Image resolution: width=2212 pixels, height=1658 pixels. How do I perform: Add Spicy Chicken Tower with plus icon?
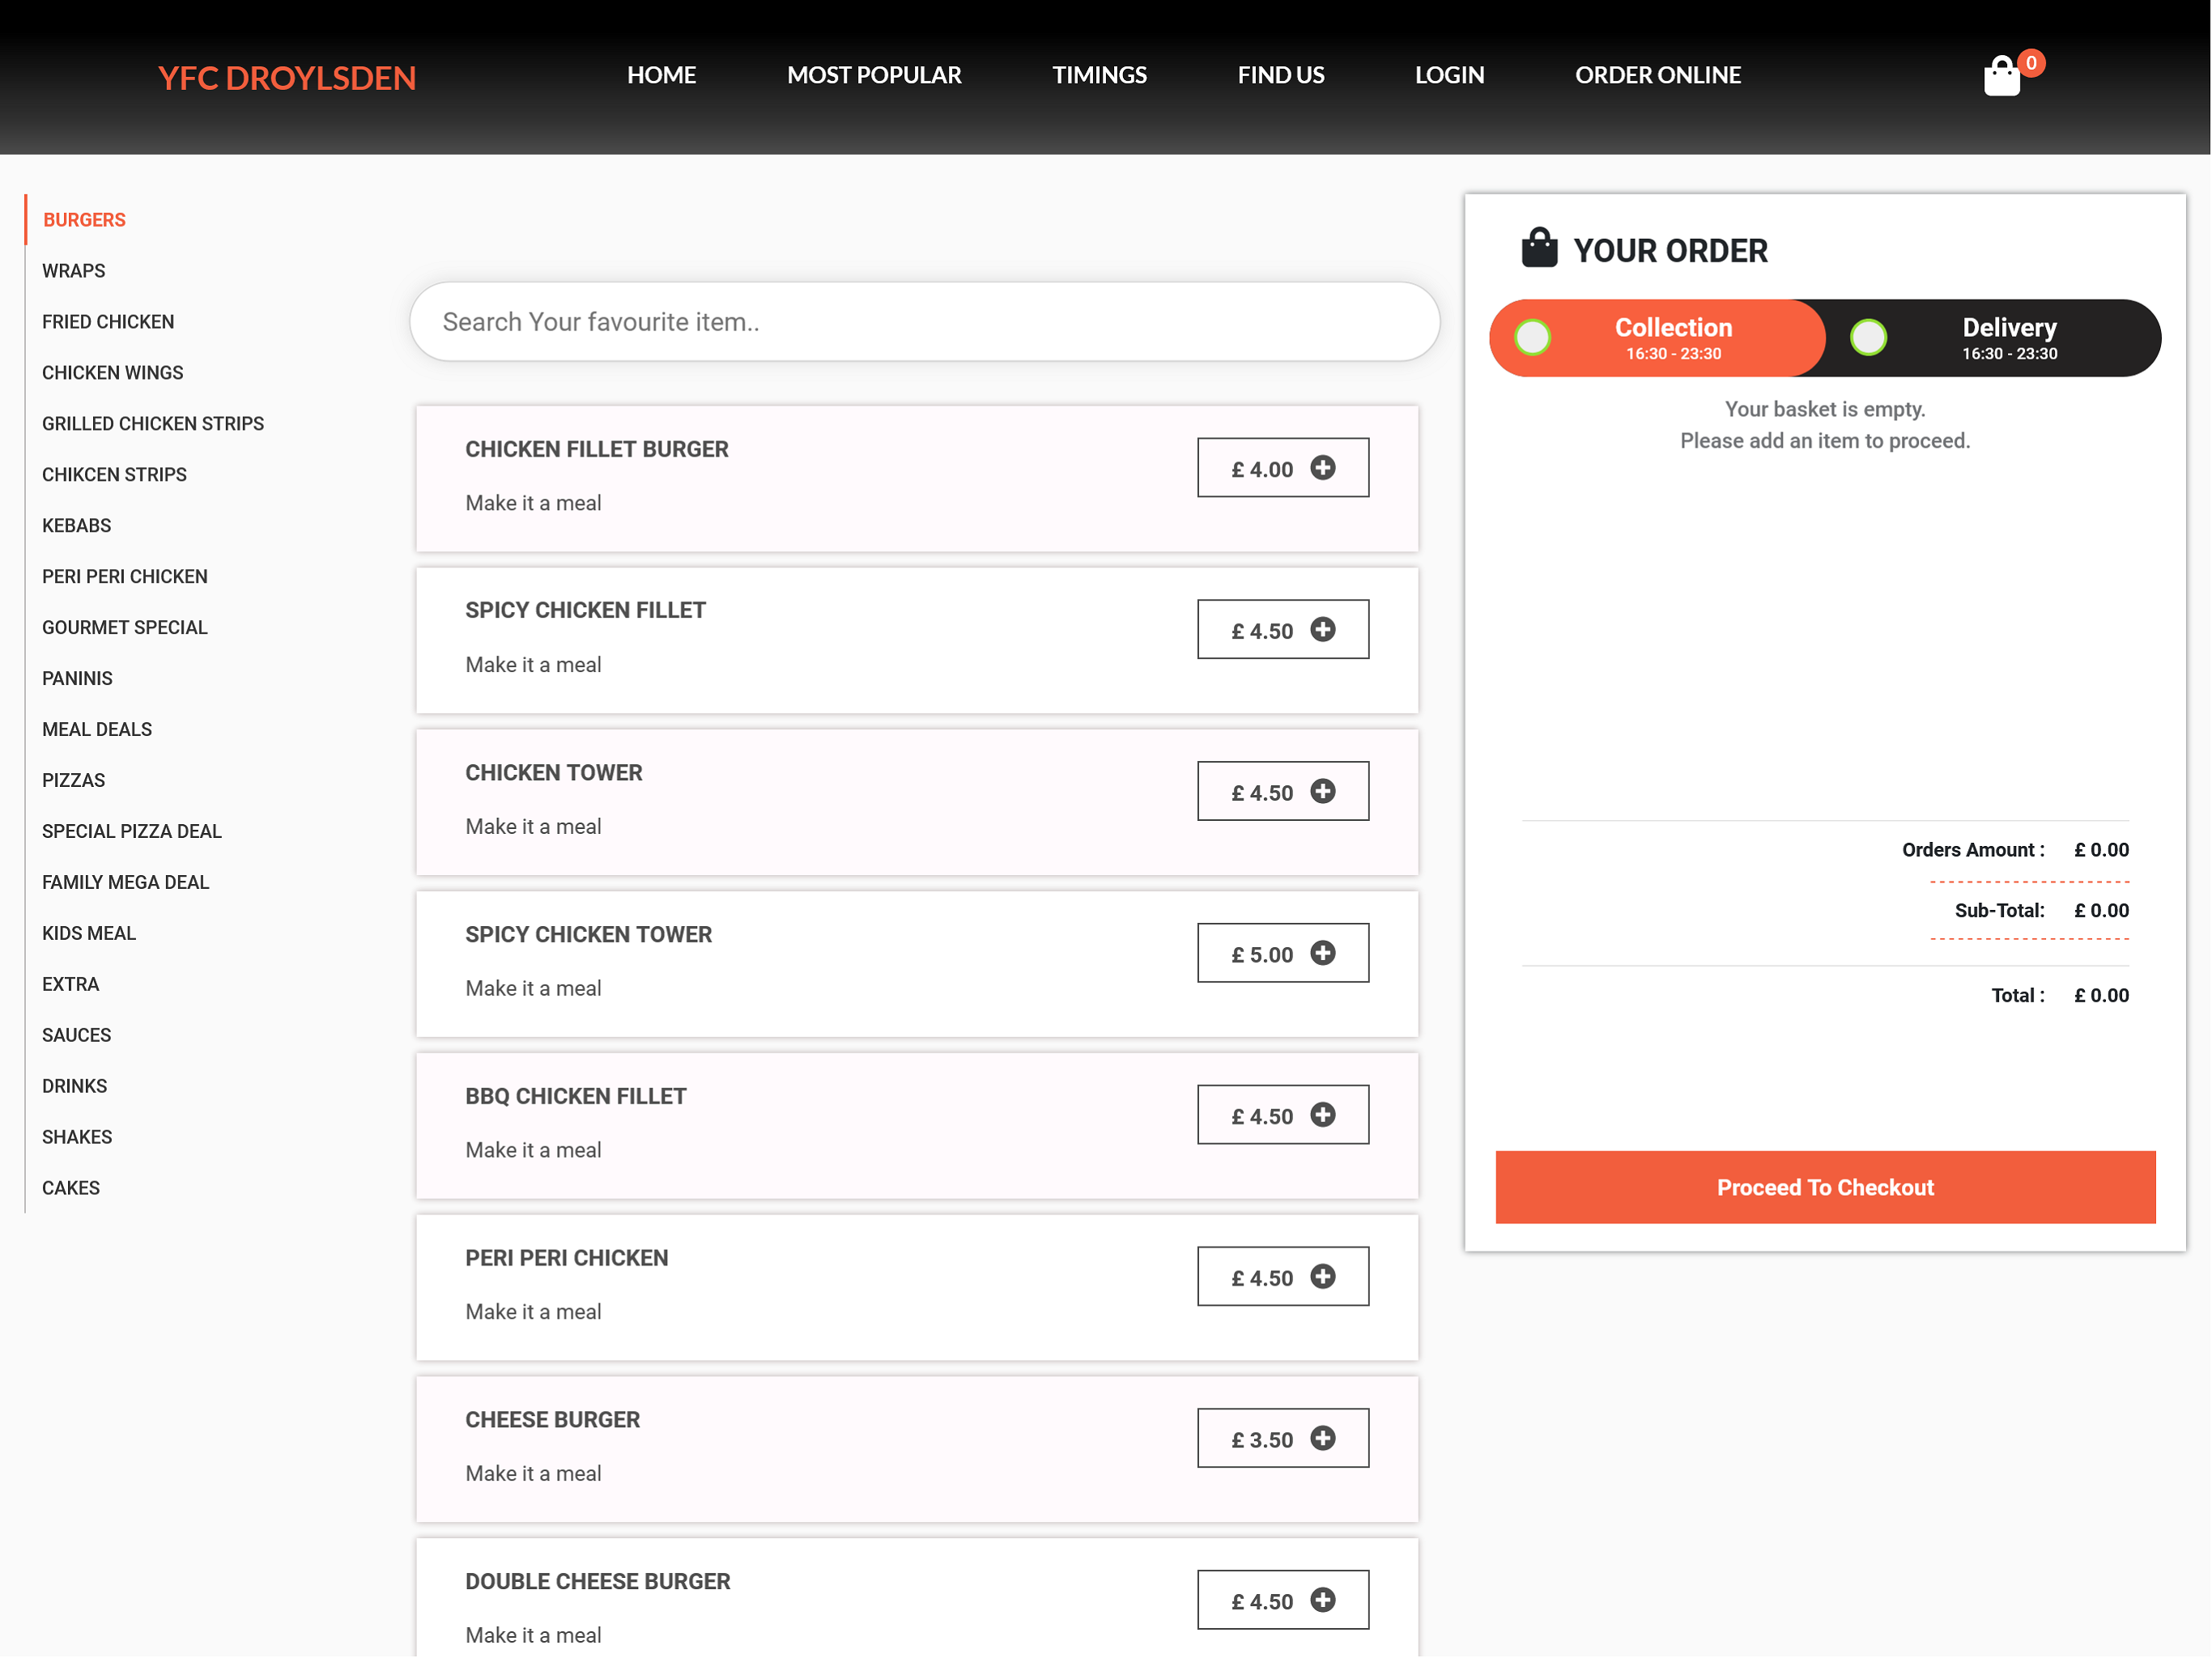point(1322,953)
